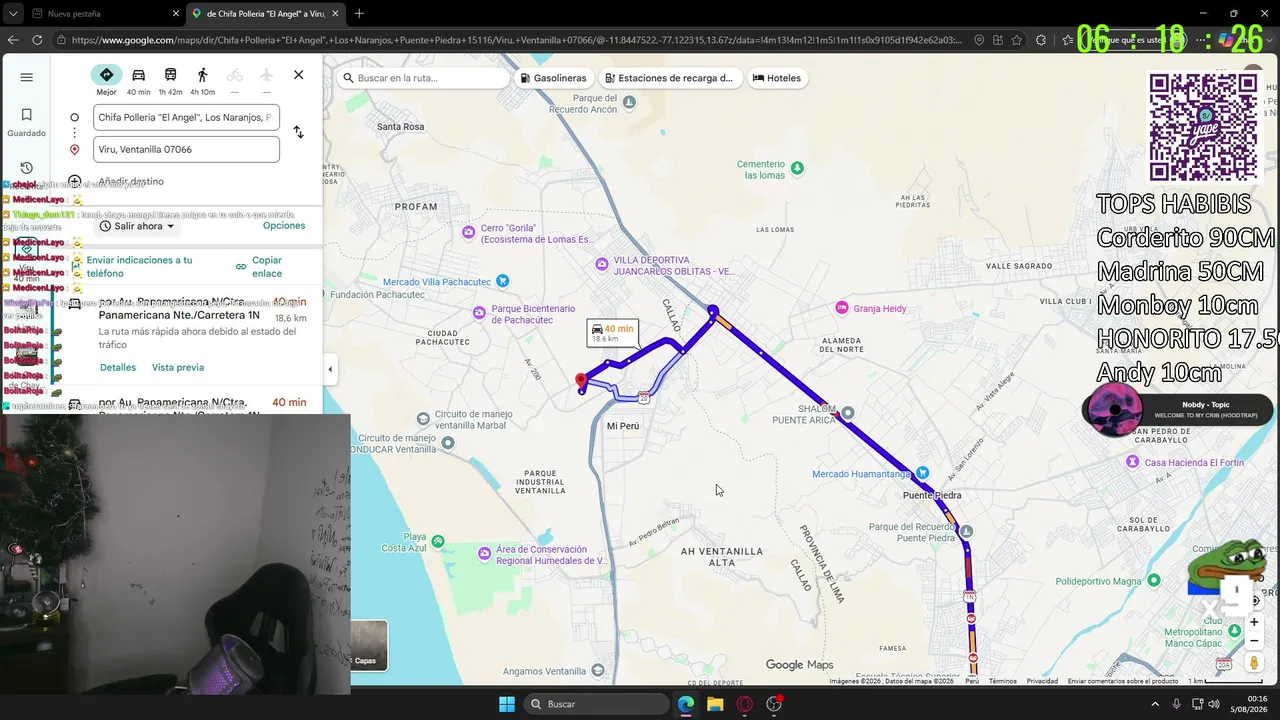Add this page to favorites with the star
Image resolution: width=1280 pixels, height=720 pixels.
point(1017,40)
